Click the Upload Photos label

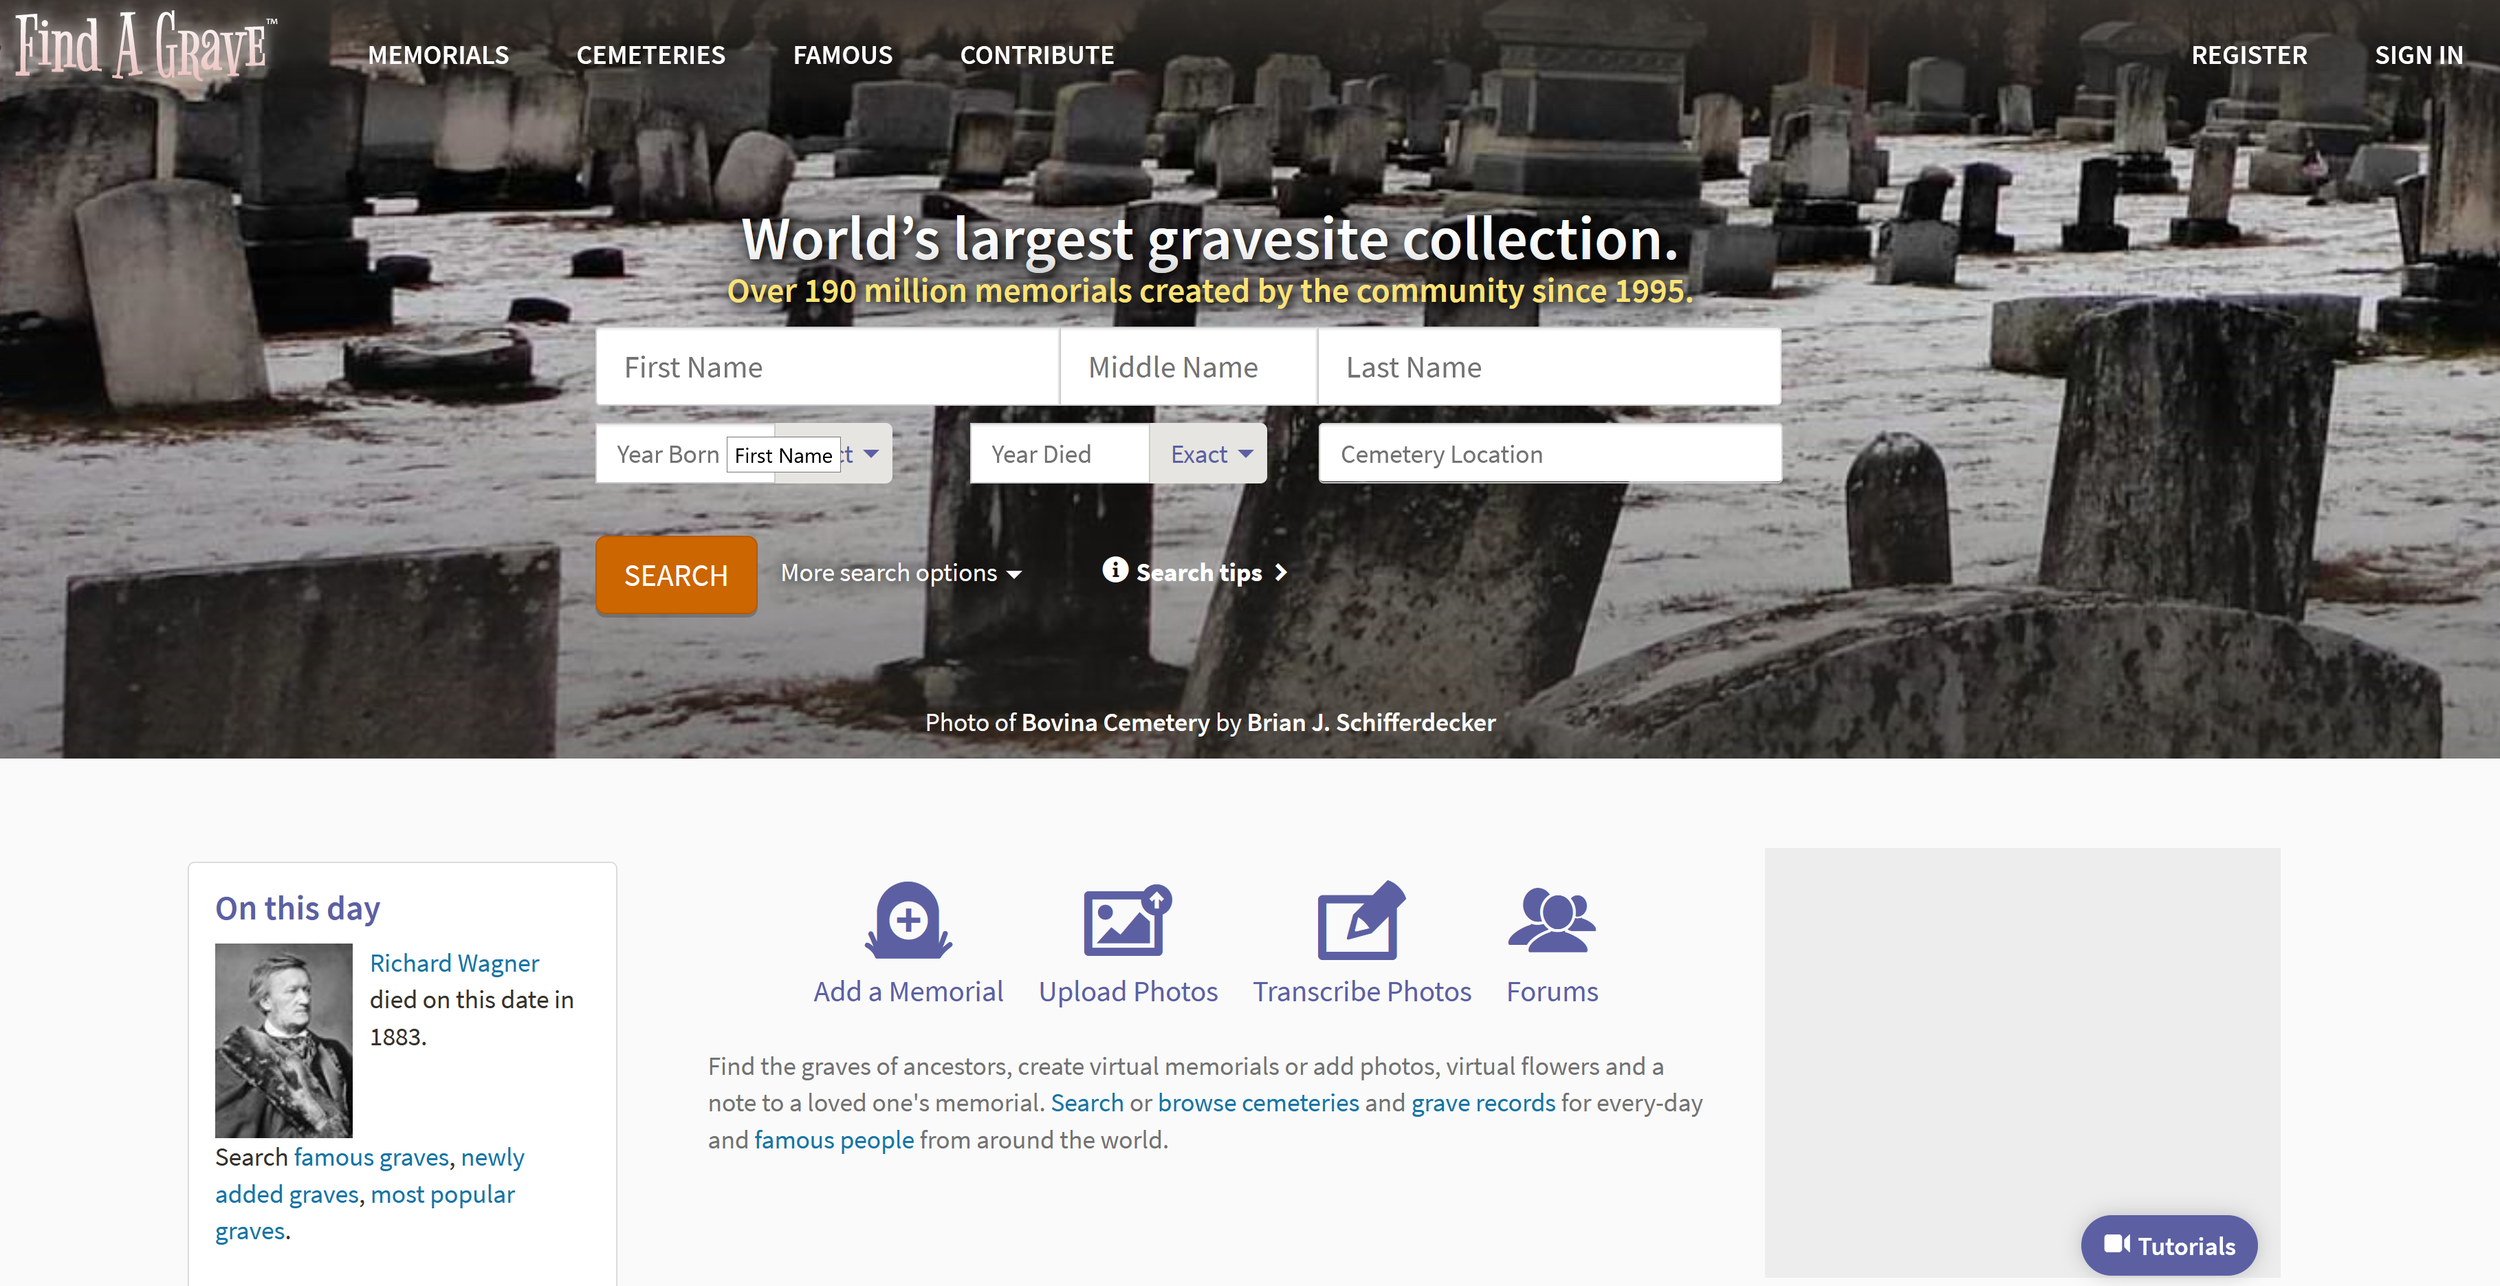click(1128, 991)
